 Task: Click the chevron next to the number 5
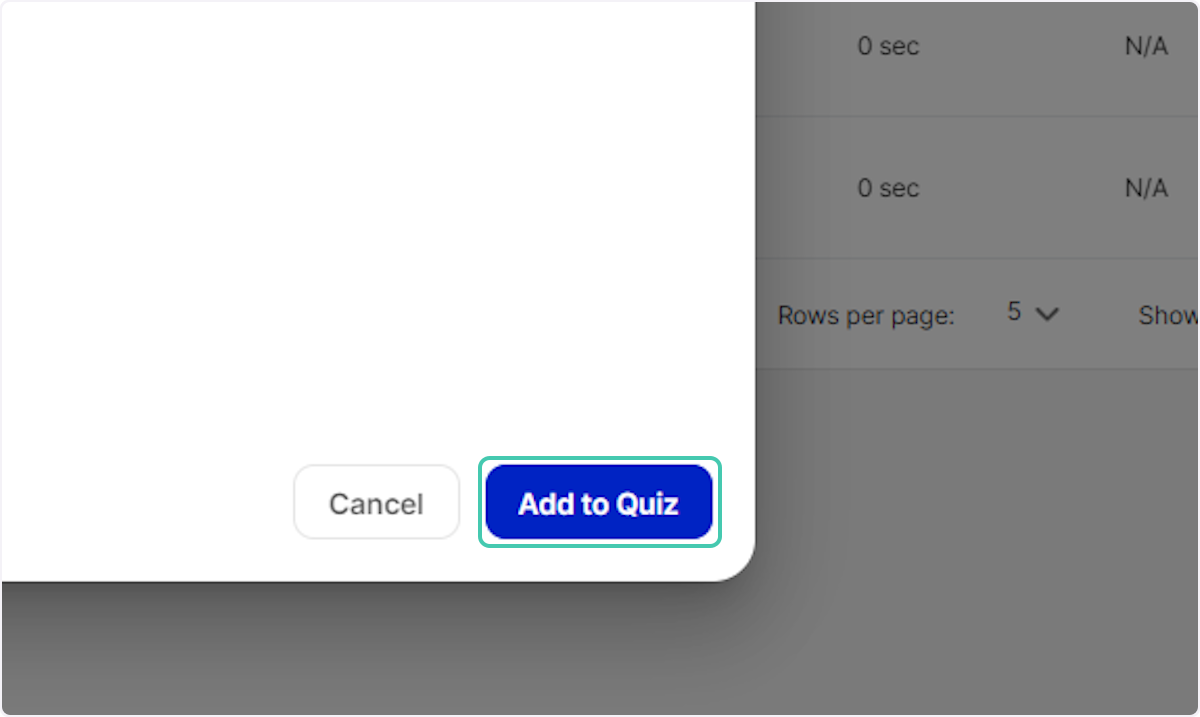click(1047, 314)
